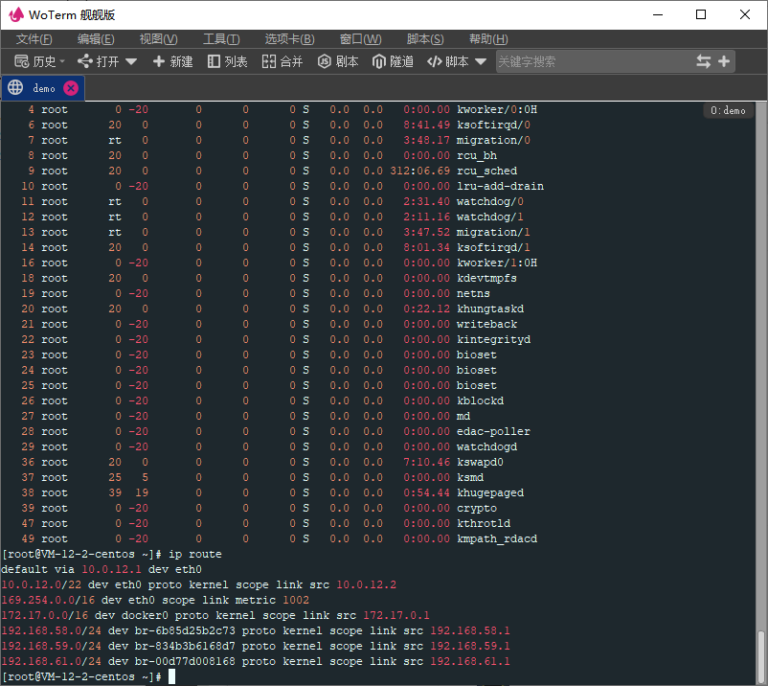The height and width of the screenshot is (686, 768).
Task: Close the demo tab with pink X
Action: pyautogui.click(x=71, y=88)
